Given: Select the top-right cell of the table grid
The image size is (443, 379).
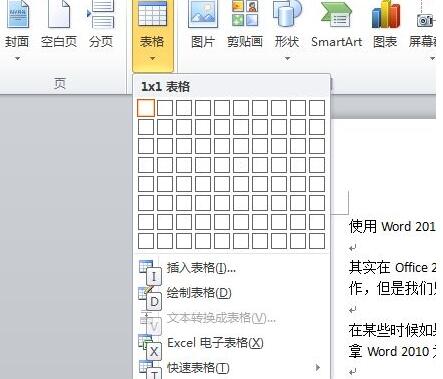Looking at the screenshot, I should pos(317,108).
